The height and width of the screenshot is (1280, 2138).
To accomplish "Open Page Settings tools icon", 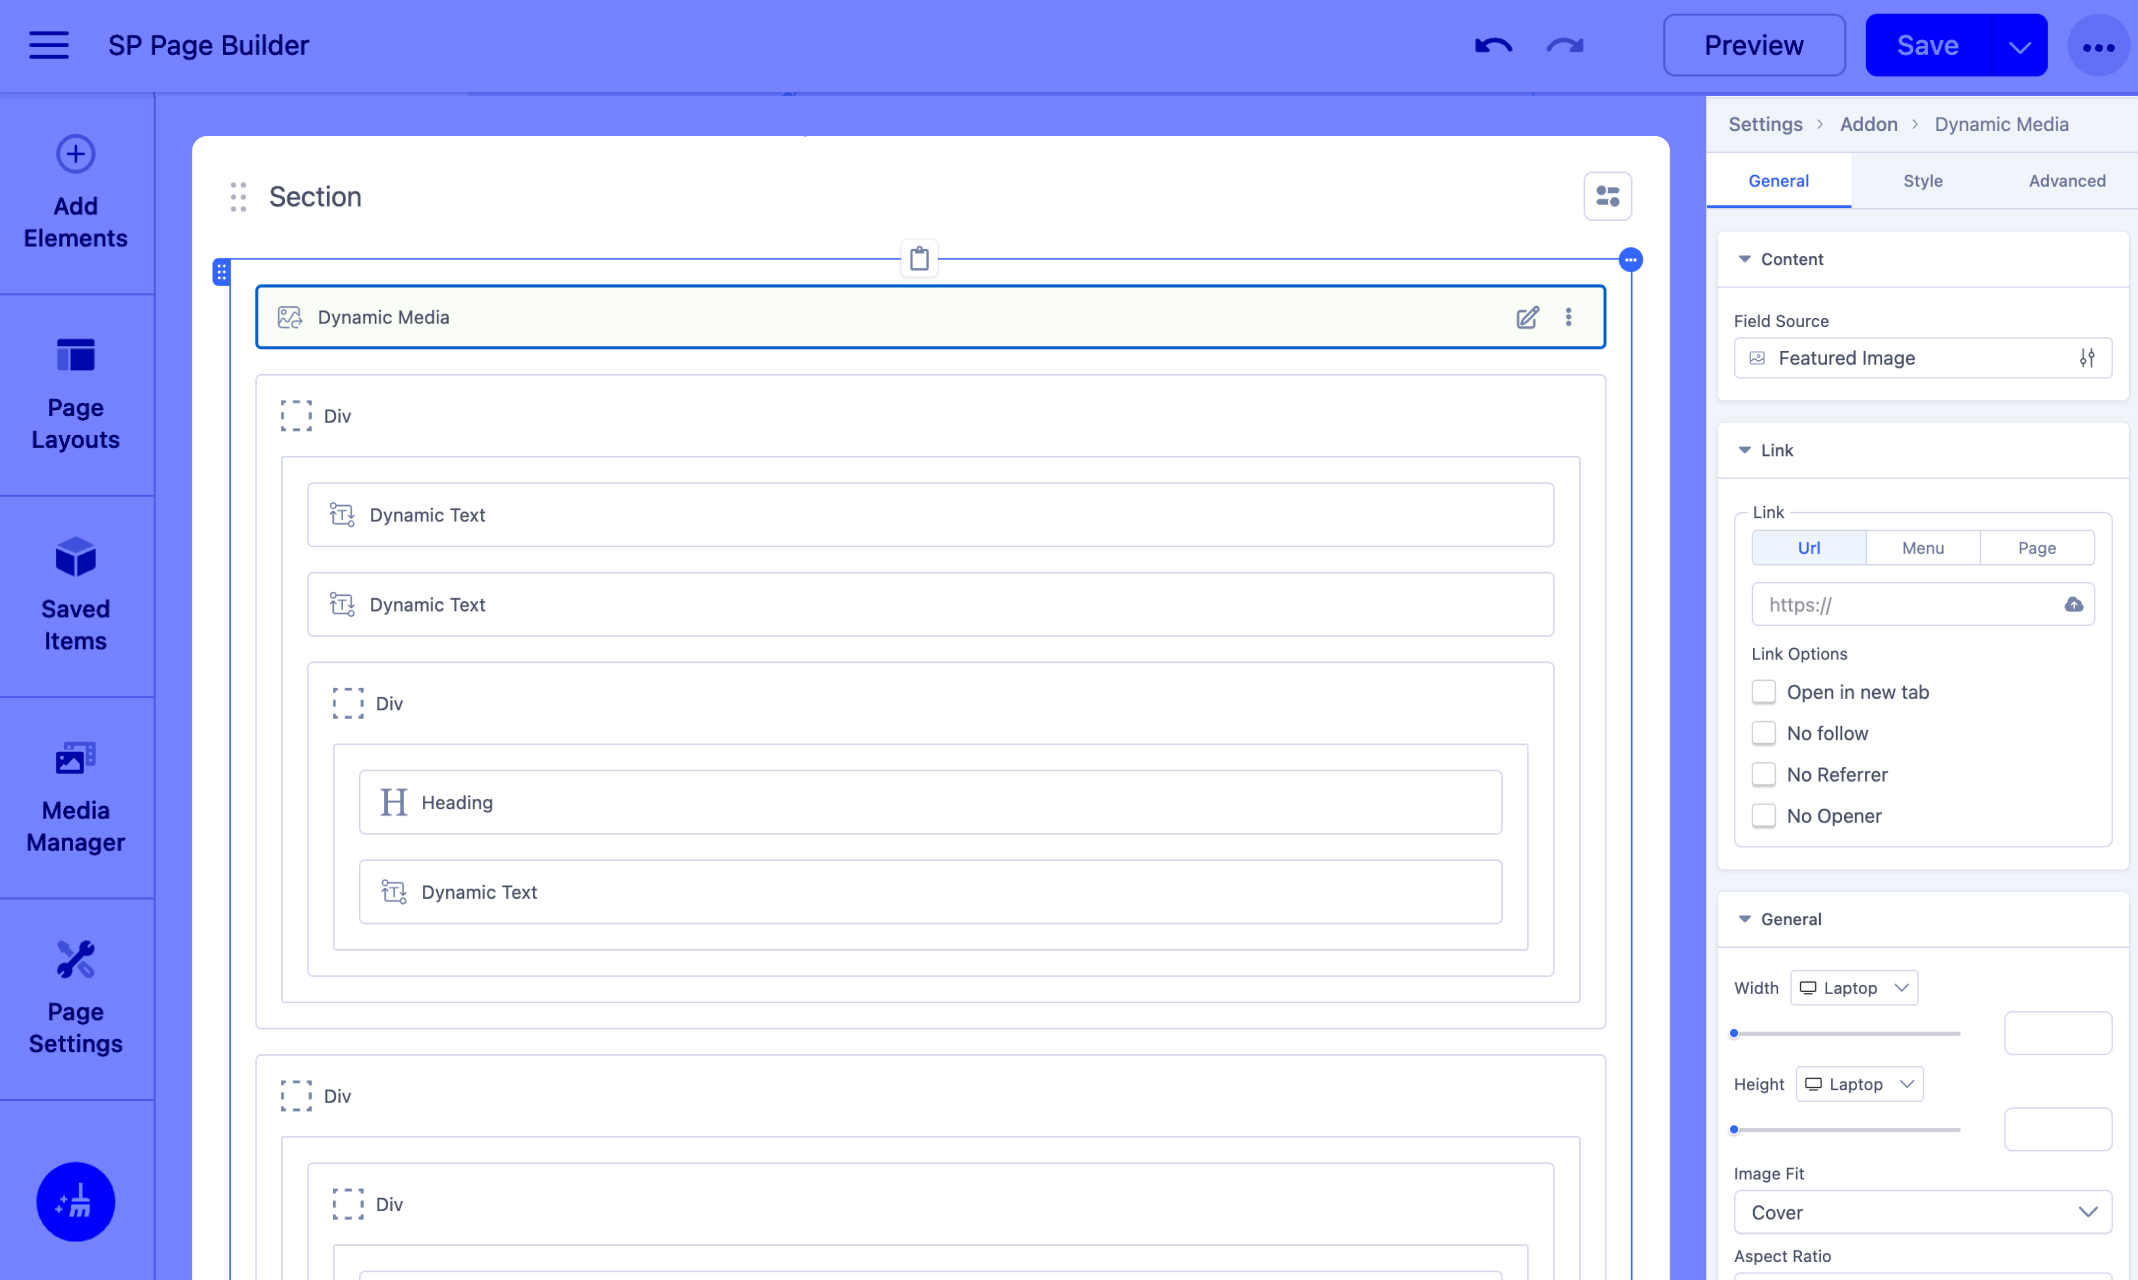I will pyautogui.click(x=75, y=960).
